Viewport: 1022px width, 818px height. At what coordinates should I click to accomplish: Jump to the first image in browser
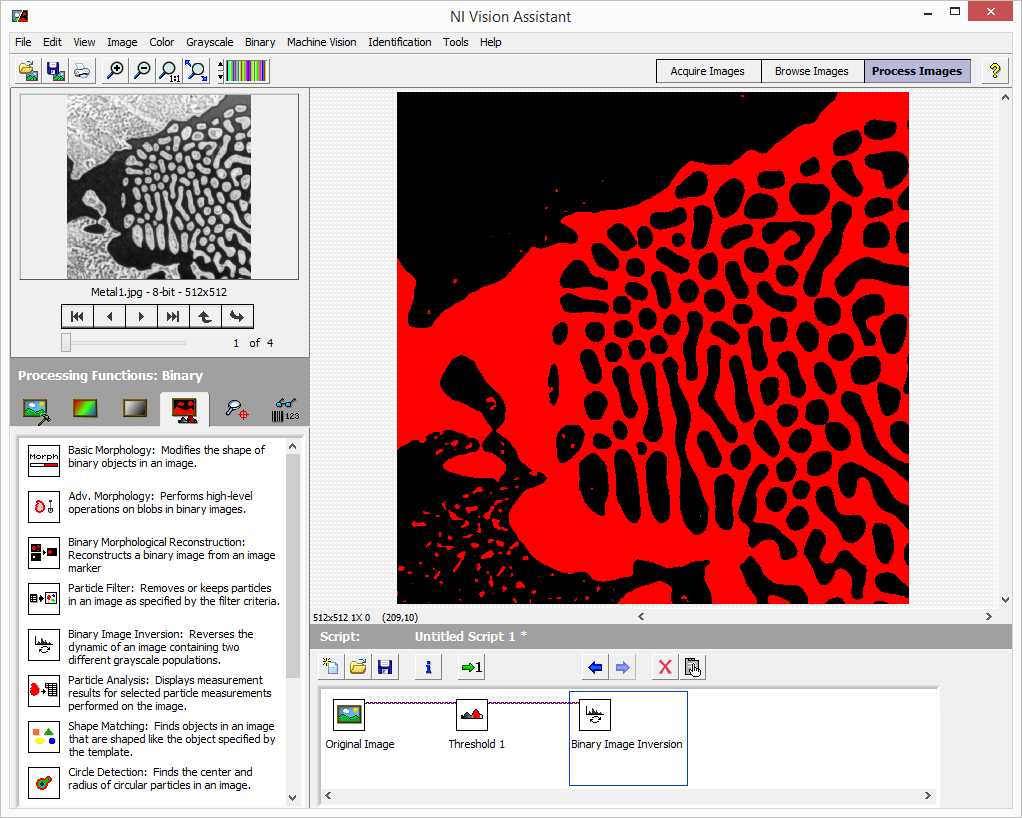click(78, 317)
